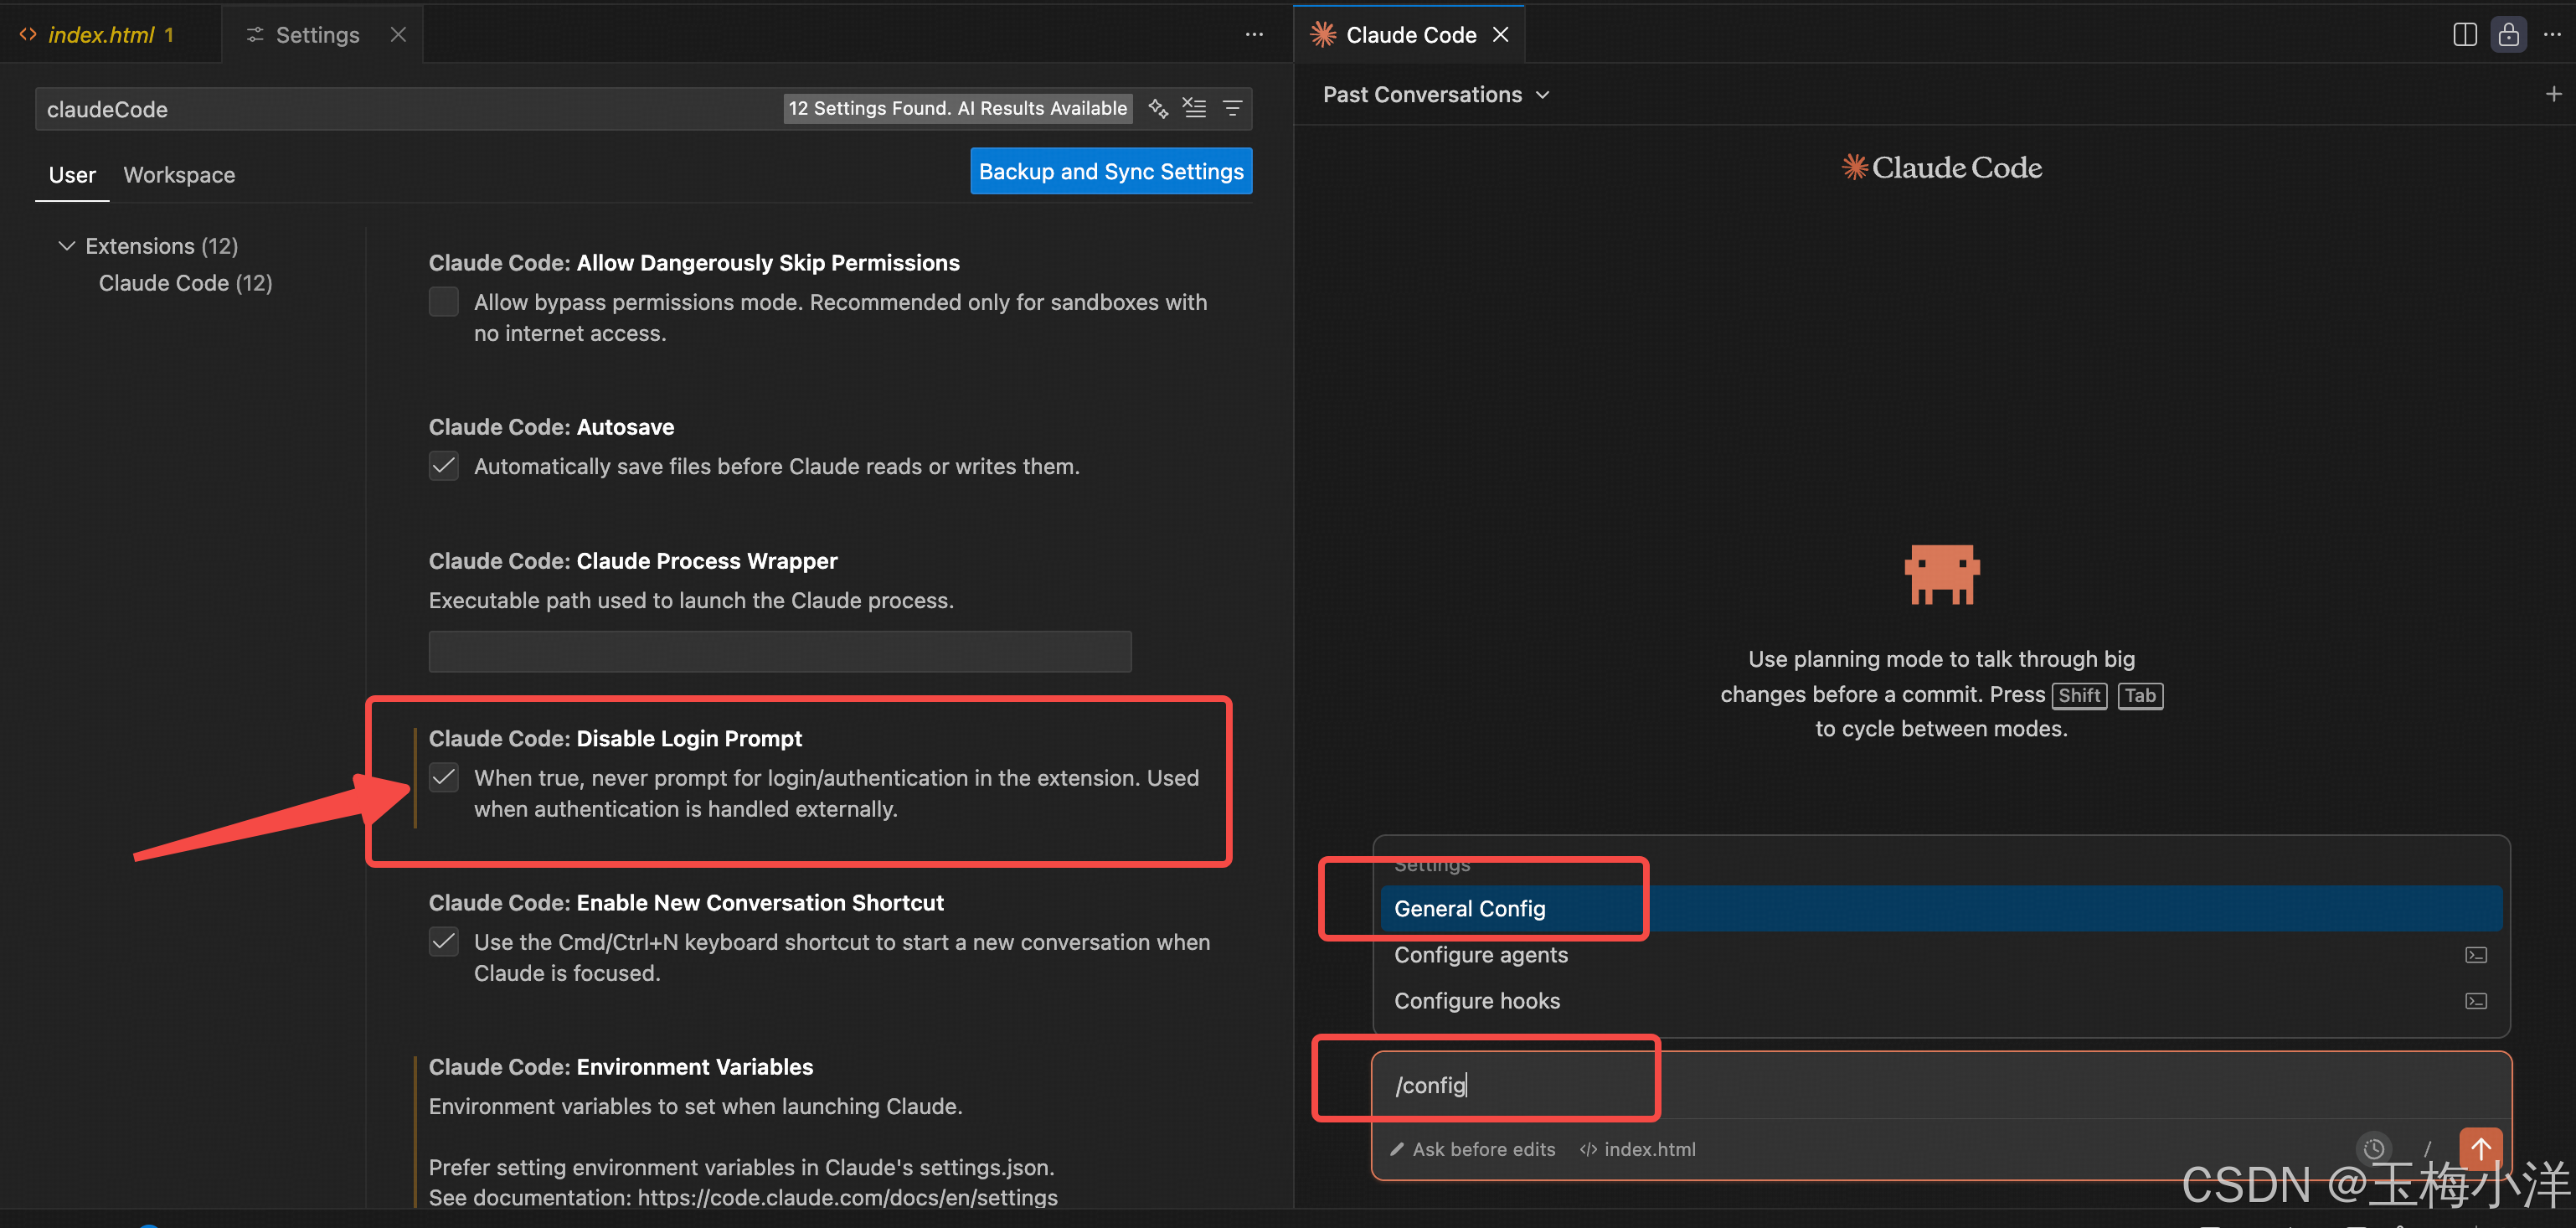Click the sparkle AI settings icon

(x=1158, y=108)
